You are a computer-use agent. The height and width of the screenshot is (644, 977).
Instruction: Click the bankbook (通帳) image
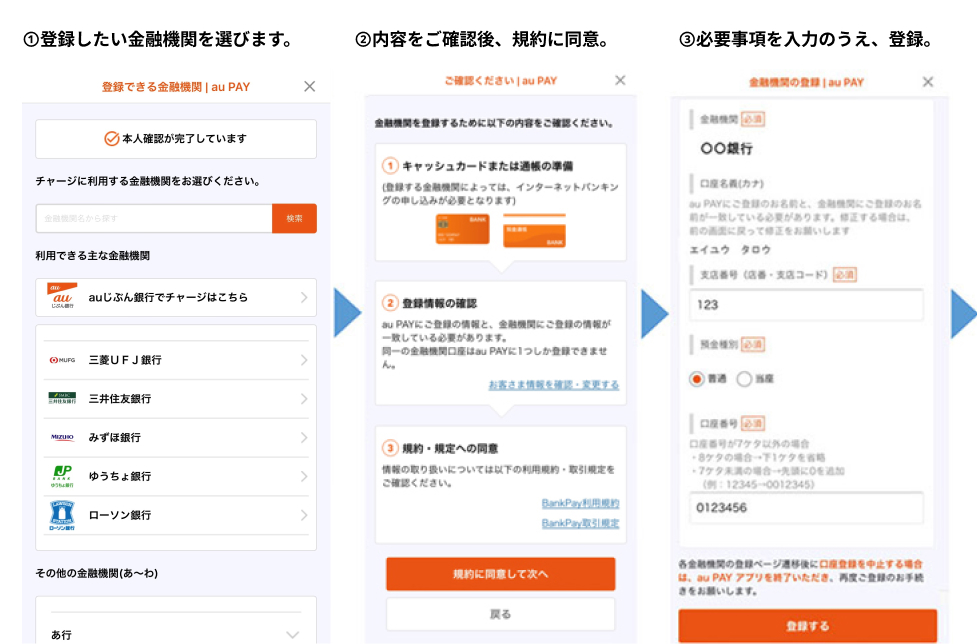[535, 230]
